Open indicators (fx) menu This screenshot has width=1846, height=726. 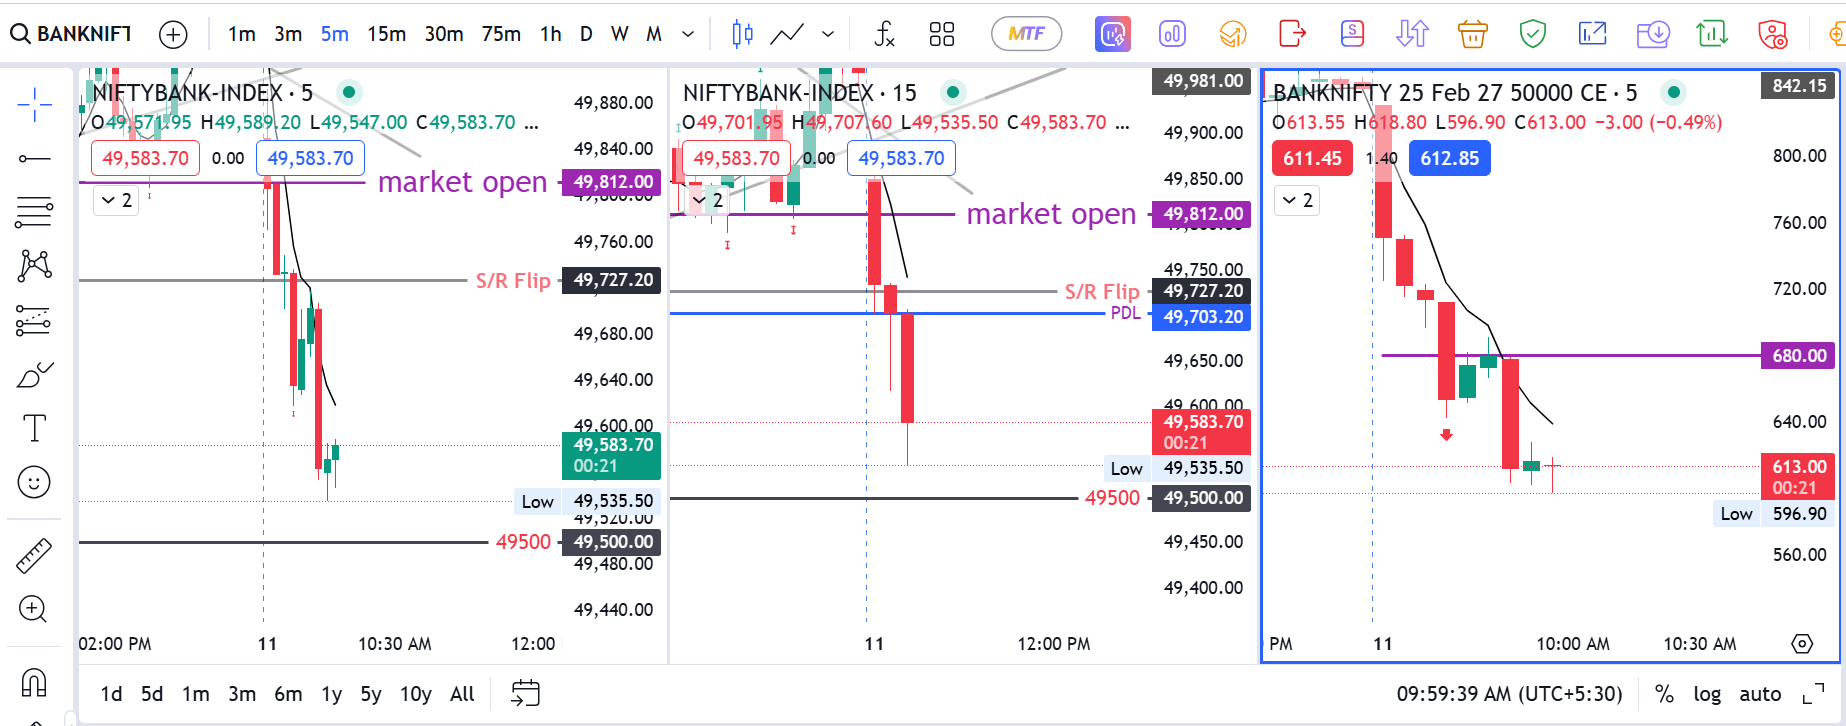coord(884,34)
